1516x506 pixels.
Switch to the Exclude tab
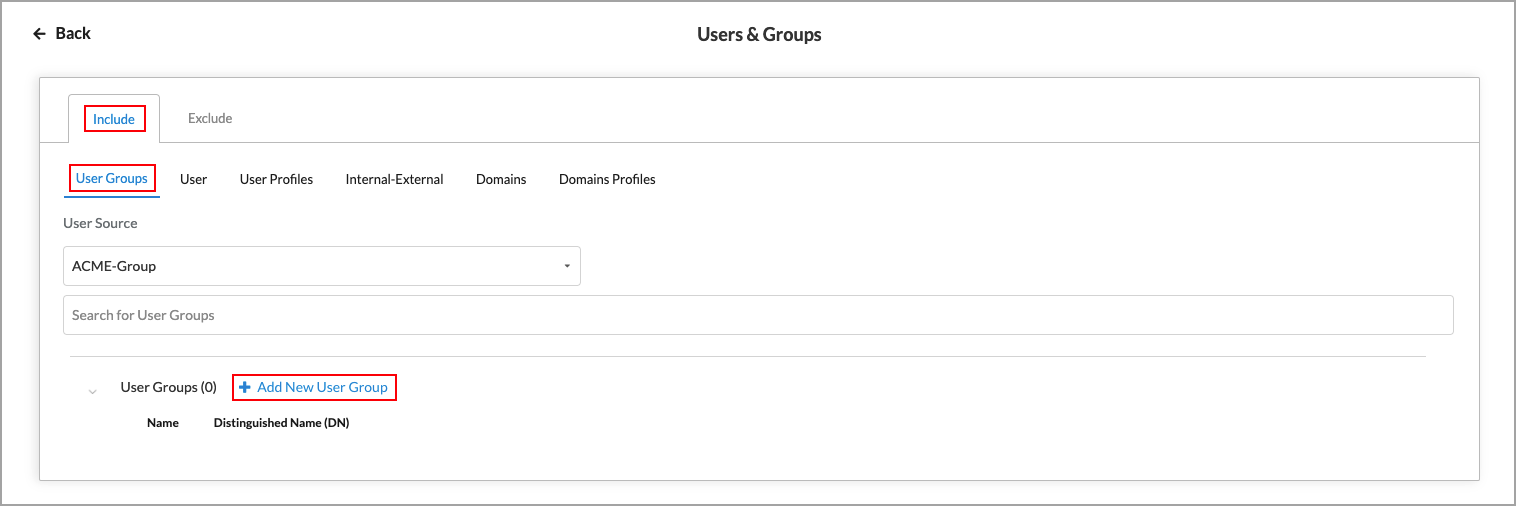tap(210, 119)
